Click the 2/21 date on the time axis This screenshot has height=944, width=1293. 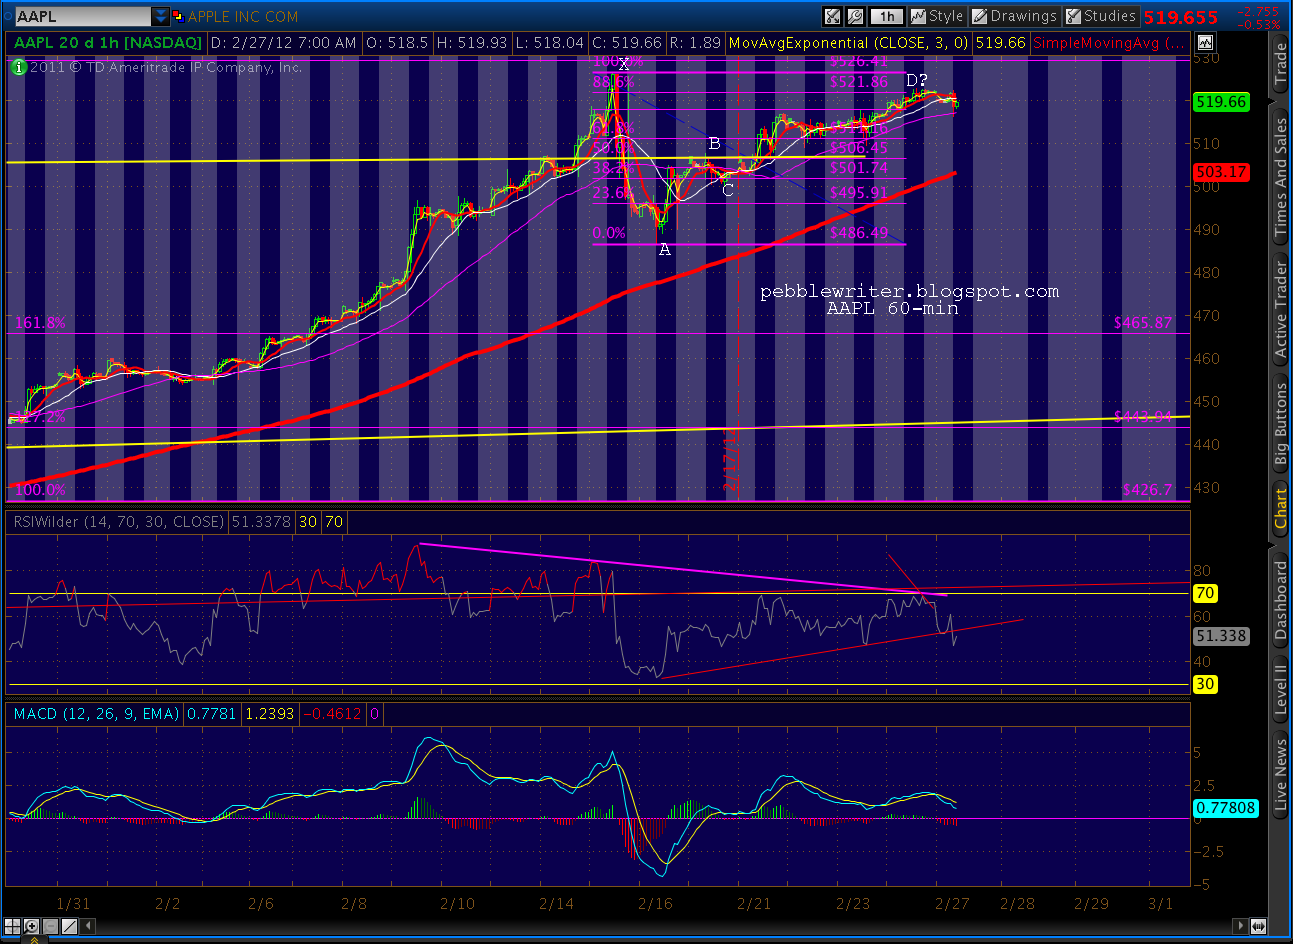point(753,903)
